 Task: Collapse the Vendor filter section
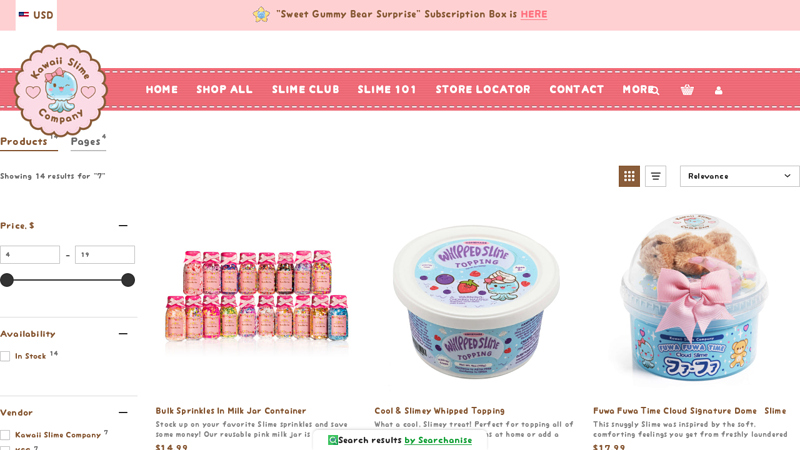[123, 412]
